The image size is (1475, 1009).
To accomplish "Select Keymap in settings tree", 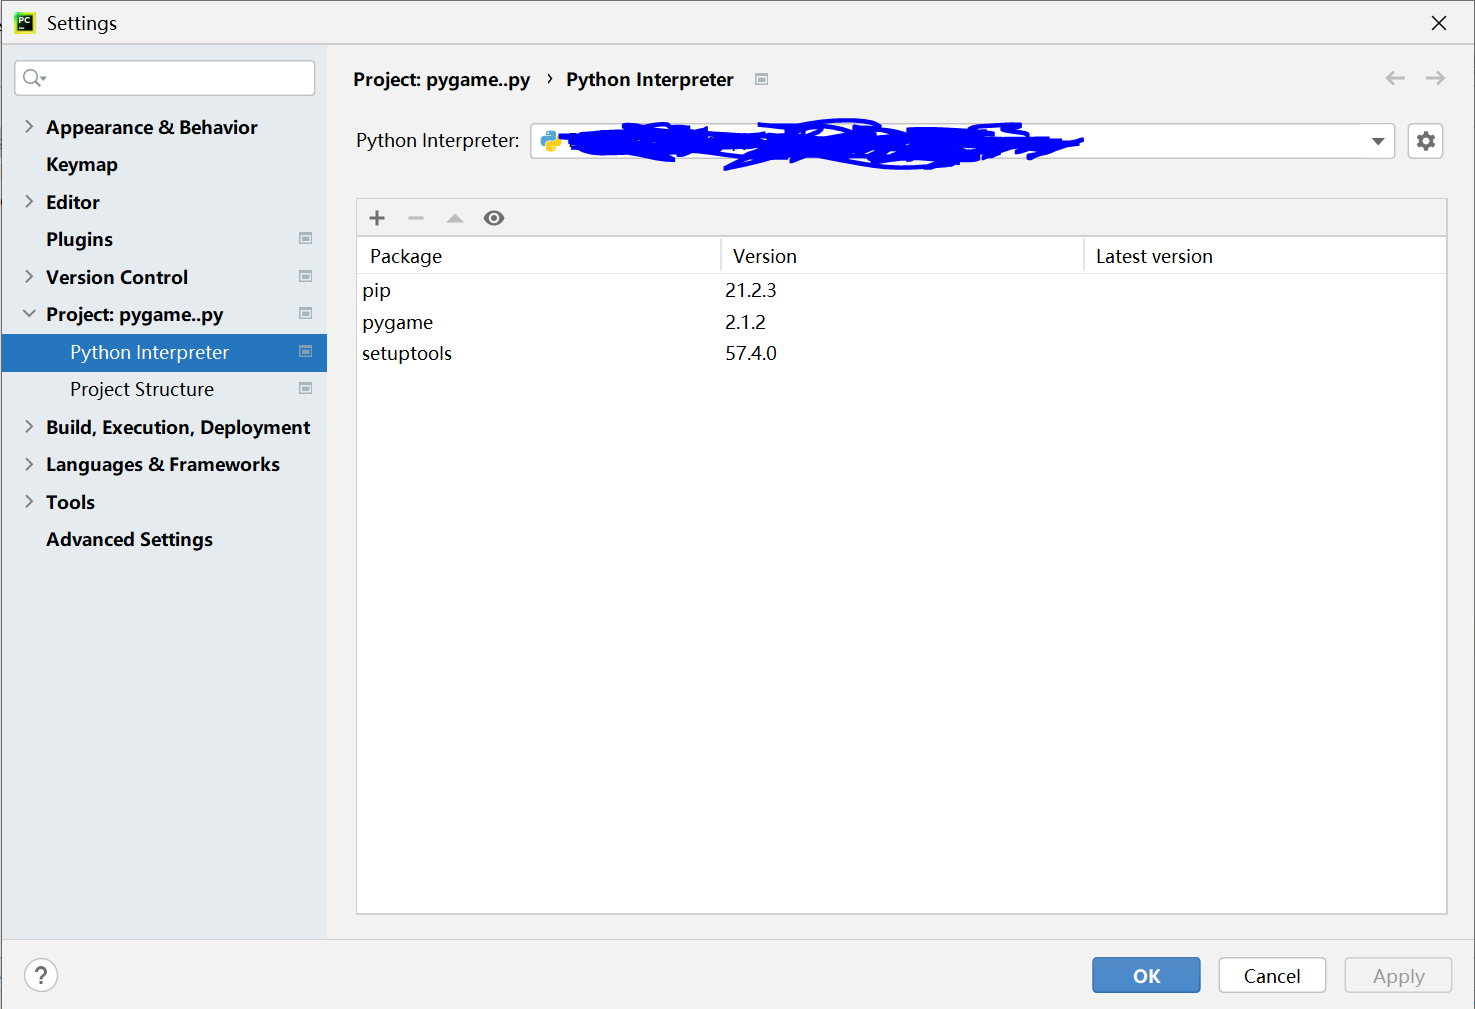I will tap(82, 164).
